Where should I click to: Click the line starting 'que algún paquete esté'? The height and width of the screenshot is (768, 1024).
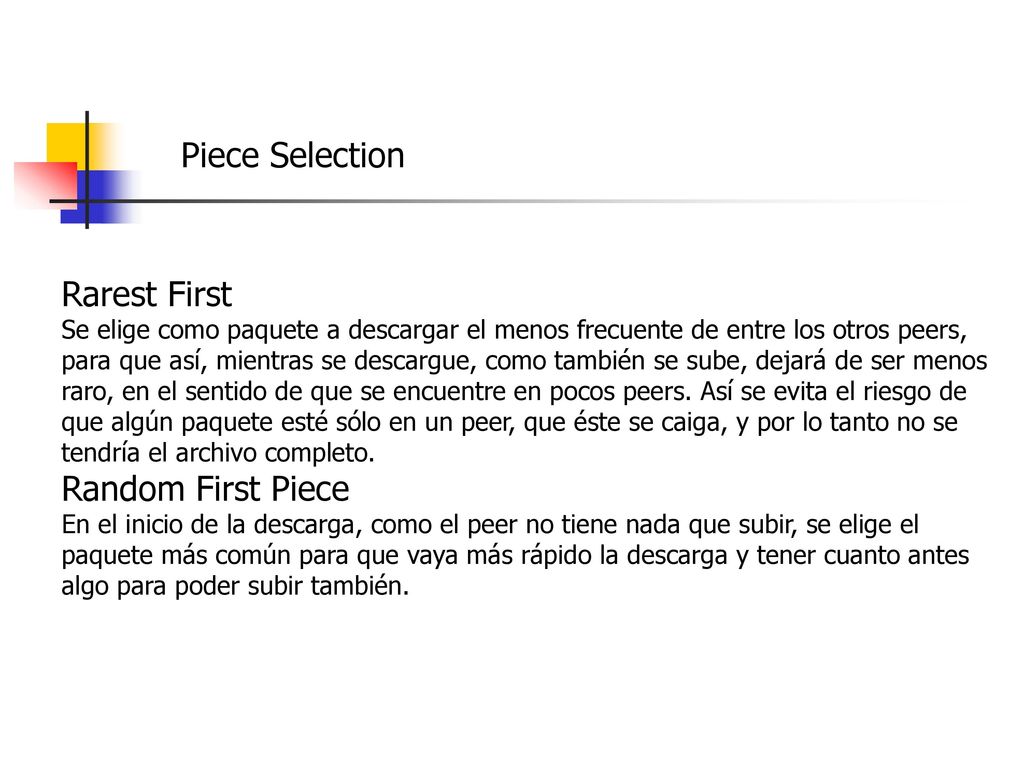[x=509, y=422]
